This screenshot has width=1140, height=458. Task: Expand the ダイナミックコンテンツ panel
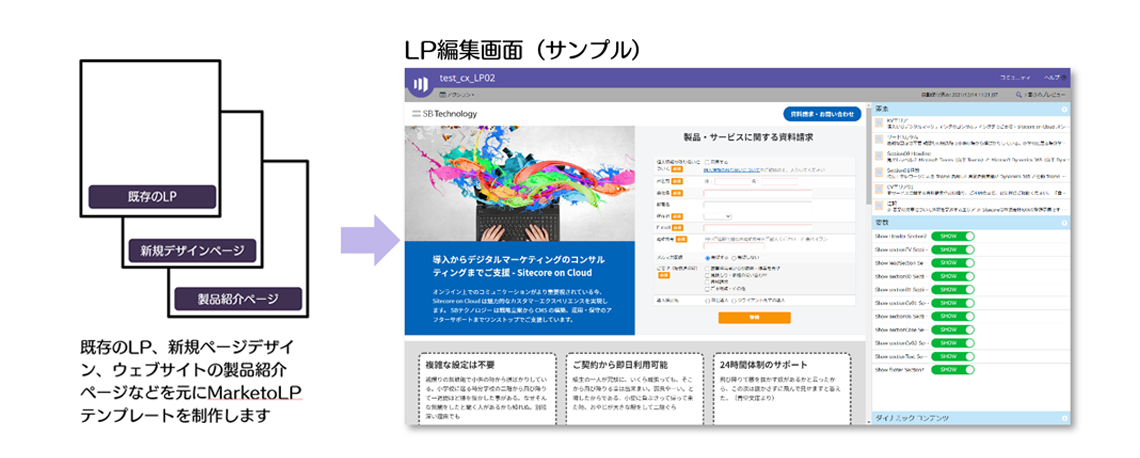pos(1064,419)
